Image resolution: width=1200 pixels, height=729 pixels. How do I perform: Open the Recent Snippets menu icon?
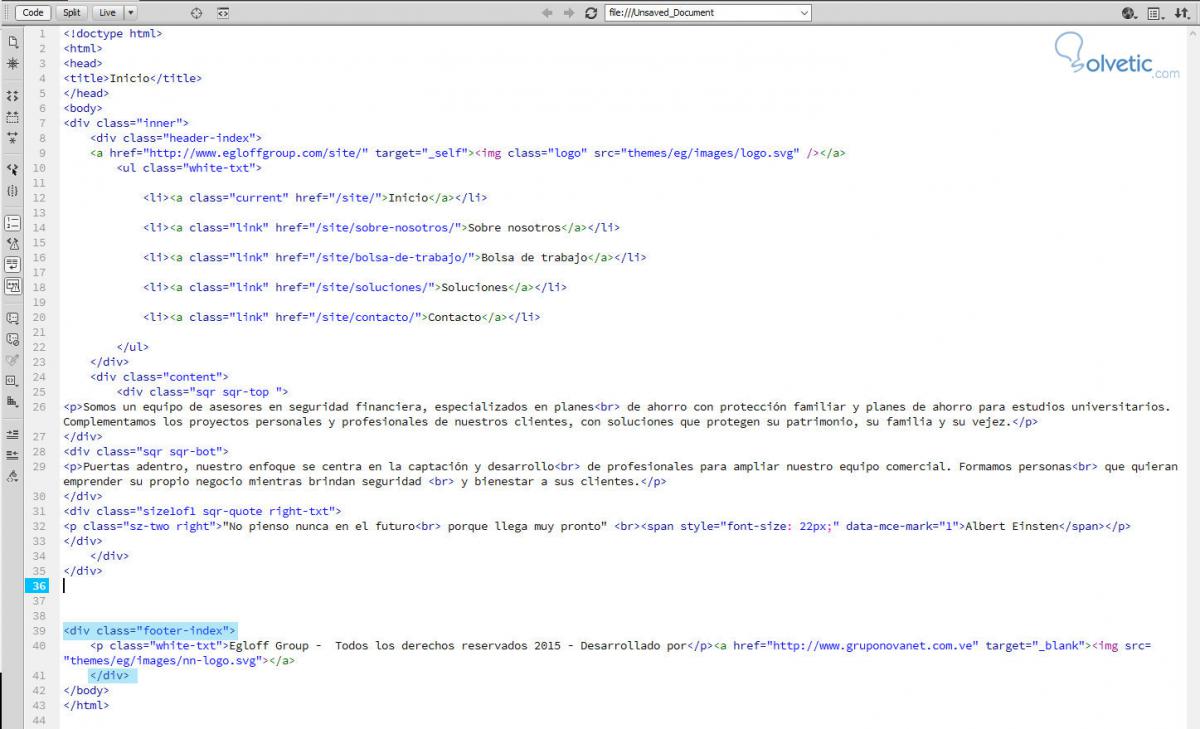click(12, 380)
